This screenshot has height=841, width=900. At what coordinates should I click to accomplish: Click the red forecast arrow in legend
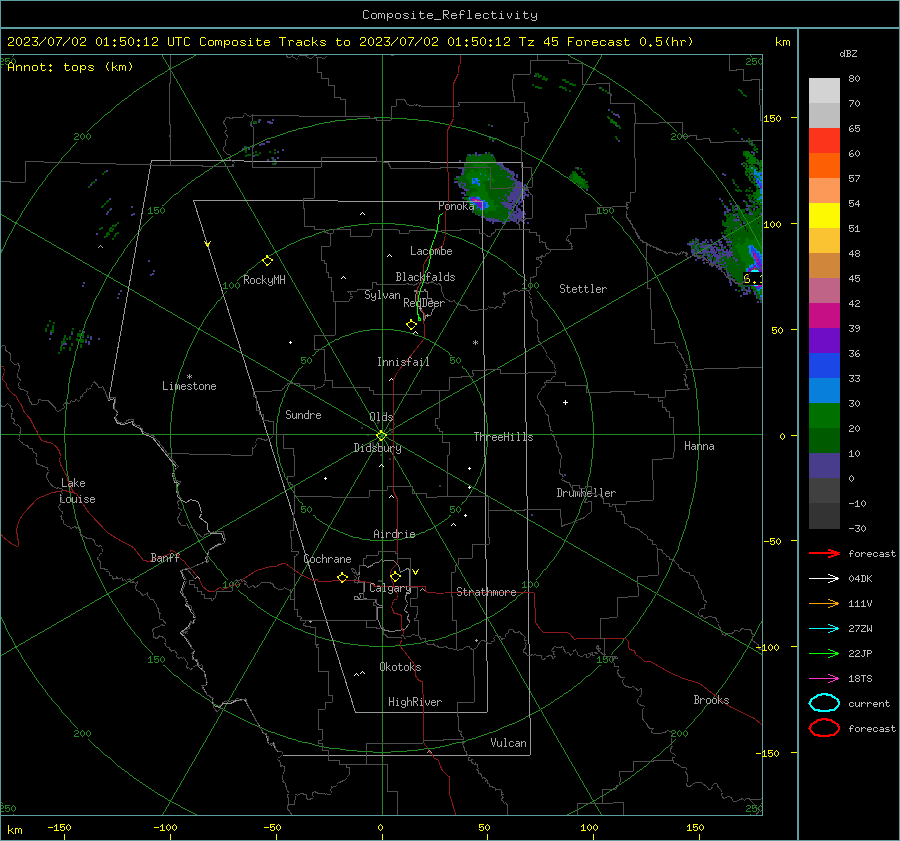pos(824,553)
